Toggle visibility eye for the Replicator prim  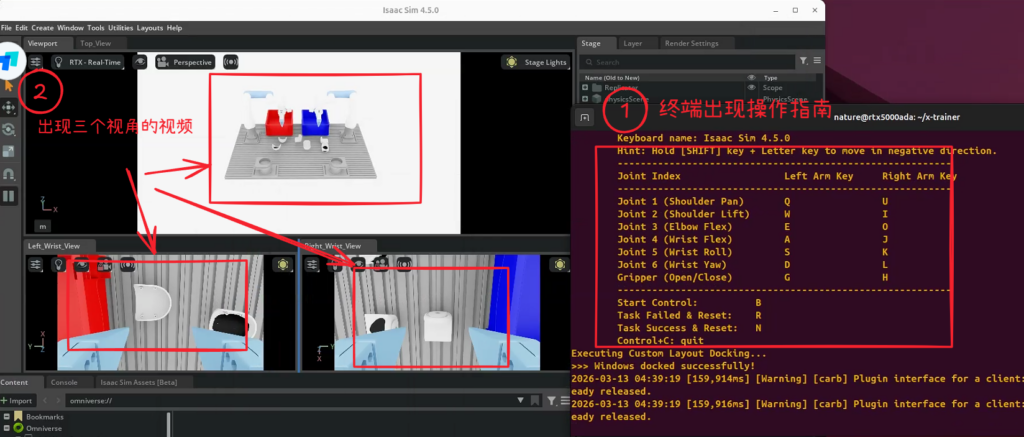(x=751, y=88)
